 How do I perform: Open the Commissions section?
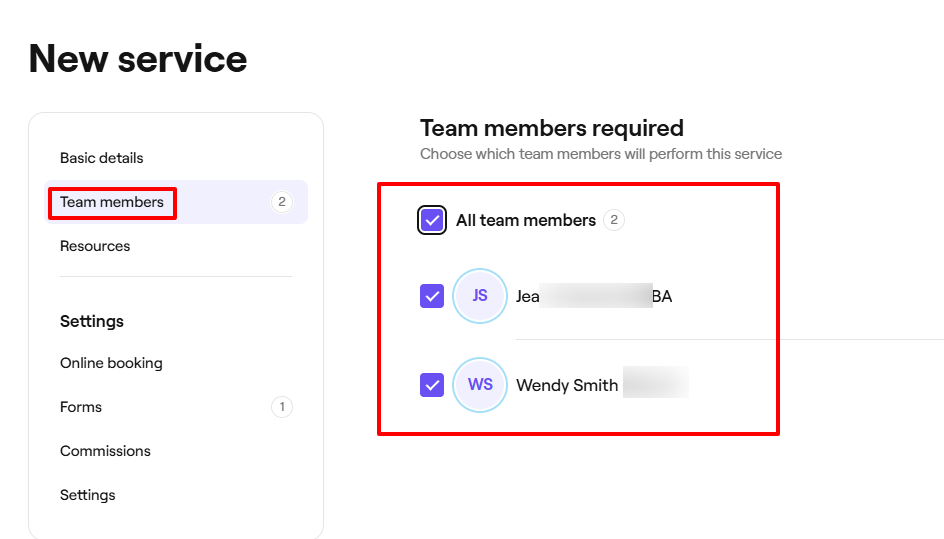click(x=105, y=451)
